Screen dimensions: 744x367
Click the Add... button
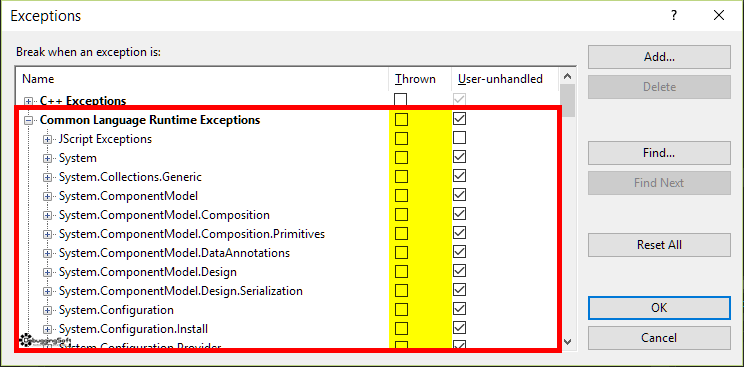659,57
